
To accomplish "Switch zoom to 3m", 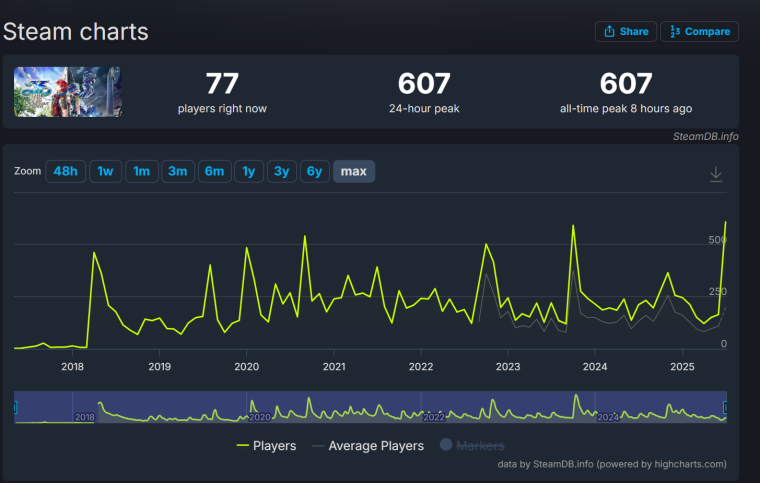I will 178,171.
